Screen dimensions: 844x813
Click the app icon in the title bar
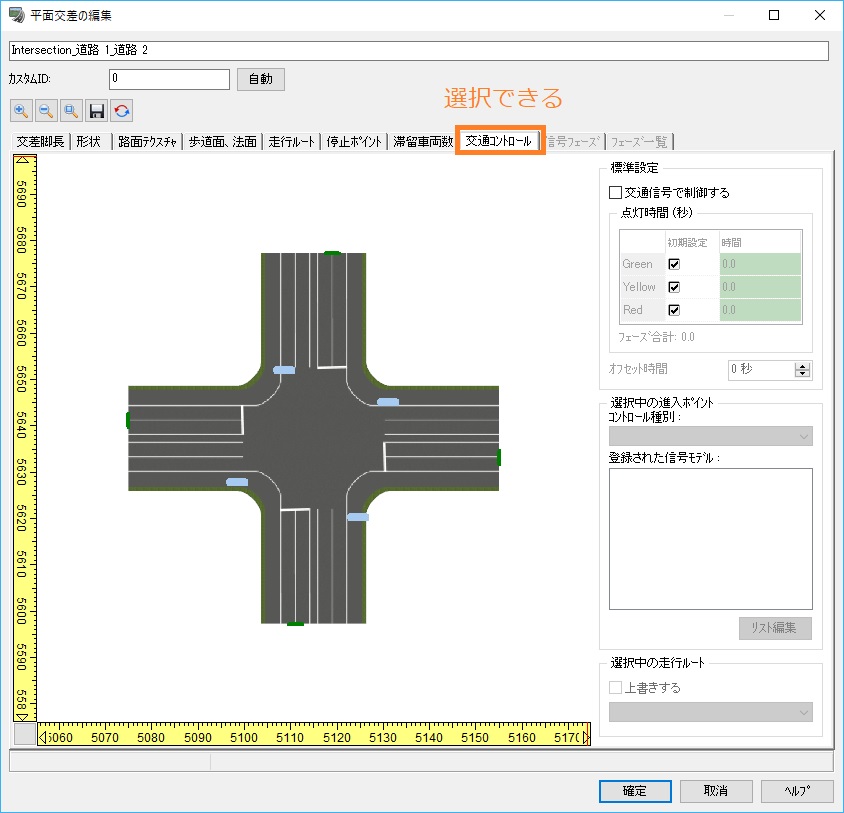click(x=15, y=15)
